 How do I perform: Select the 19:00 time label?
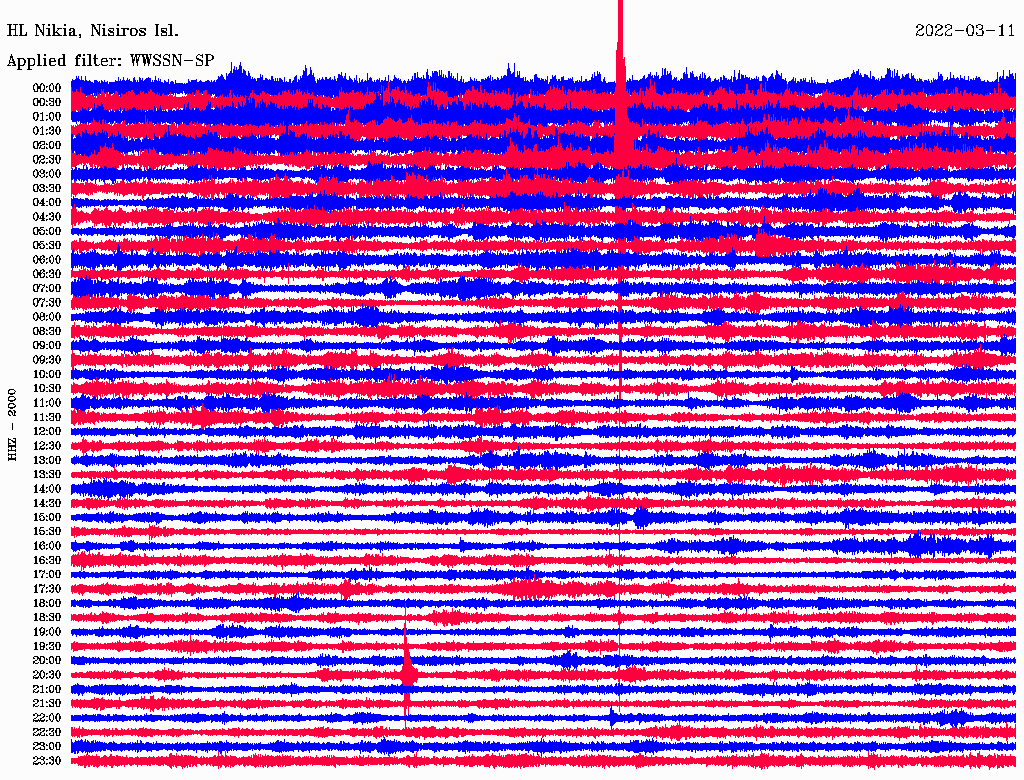pyautogui.click(x=47, y=632)
